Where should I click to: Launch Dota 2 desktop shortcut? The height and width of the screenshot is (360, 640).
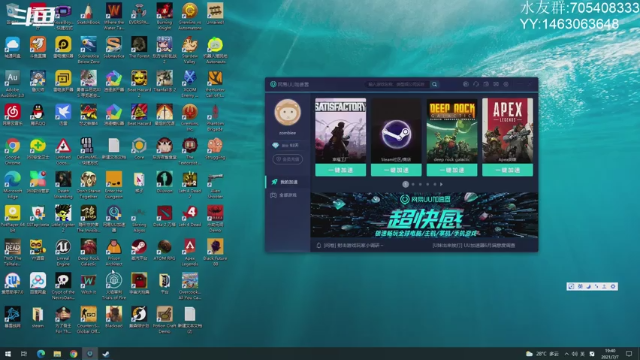(x=164, y=216)
